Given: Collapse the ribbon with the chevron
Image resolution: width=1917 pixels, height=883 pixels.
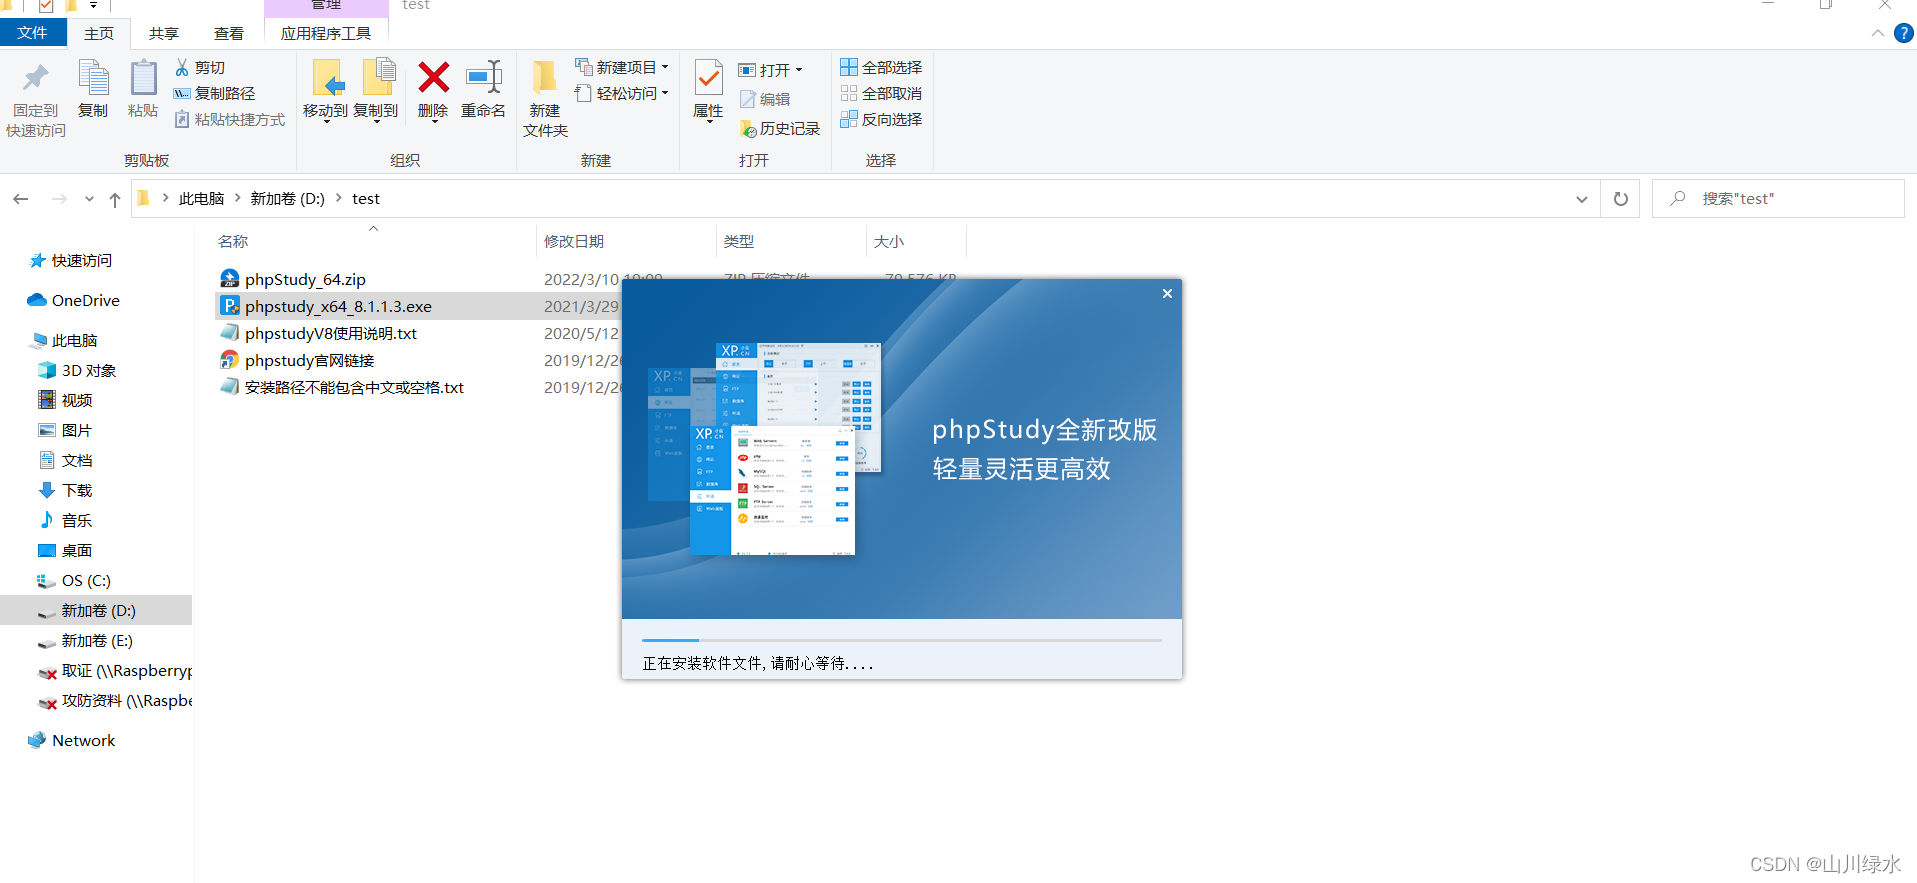Looking at the screenshot, I should tap(1877, 33).
